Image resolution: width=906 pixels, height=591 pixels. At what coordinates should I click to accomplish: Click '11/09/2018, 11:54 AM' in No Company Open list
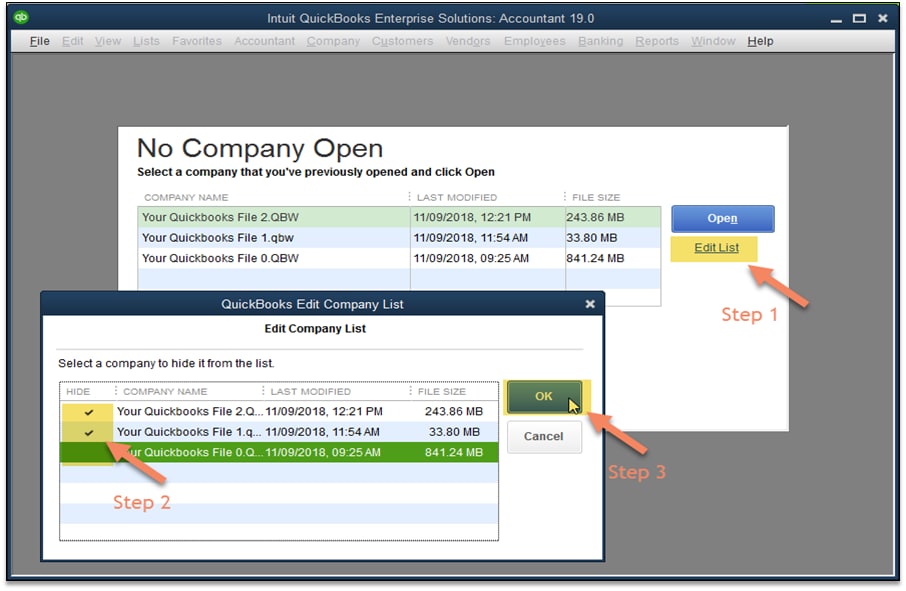(470, 238)
